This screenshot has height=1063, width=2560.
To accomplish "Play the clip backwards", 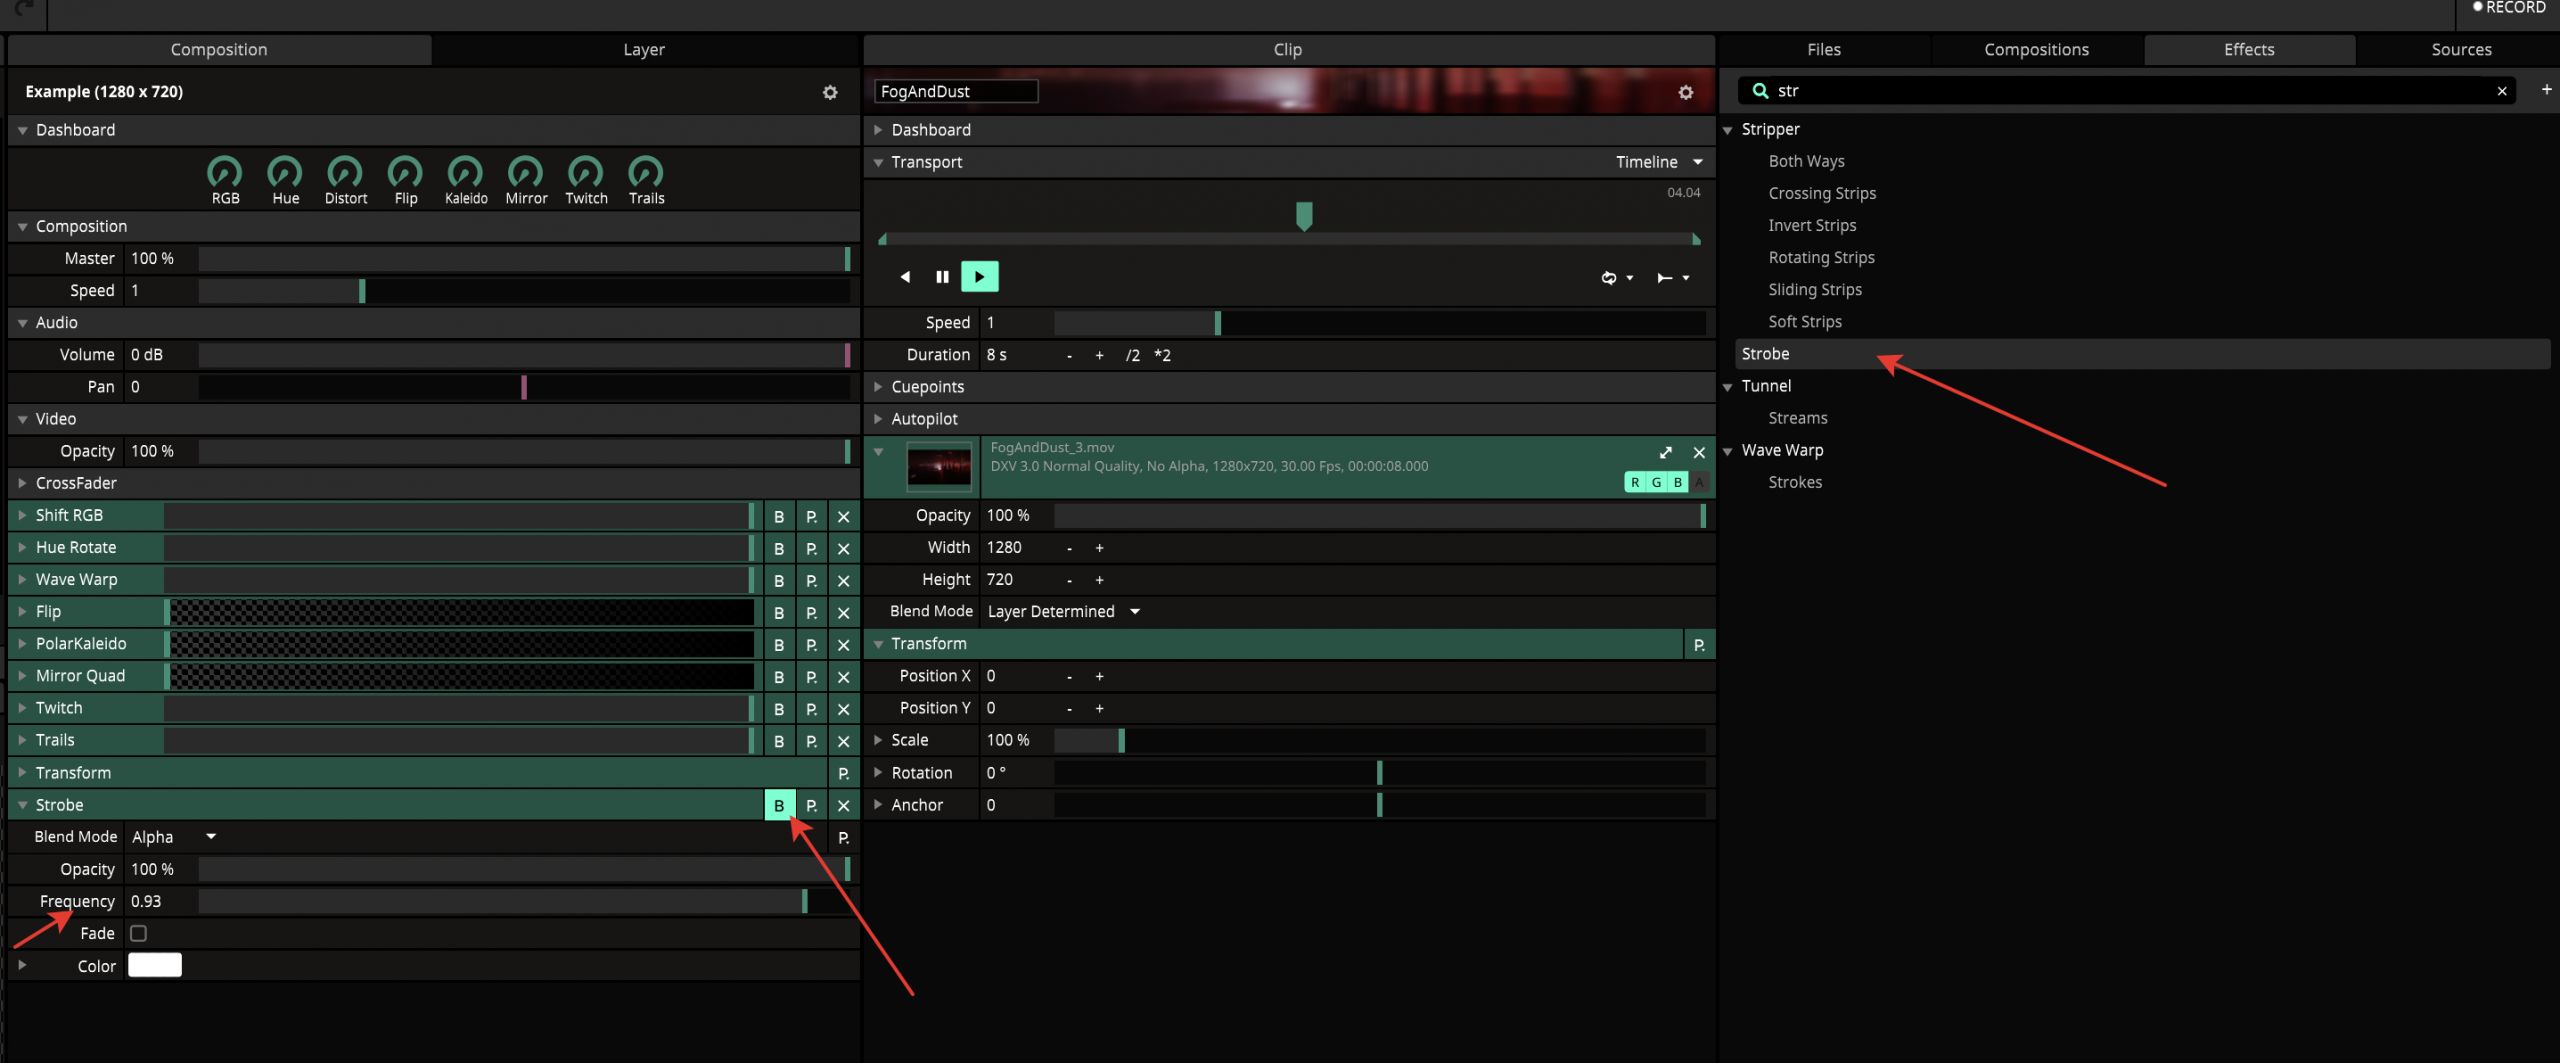I will [x=905, y=277].
